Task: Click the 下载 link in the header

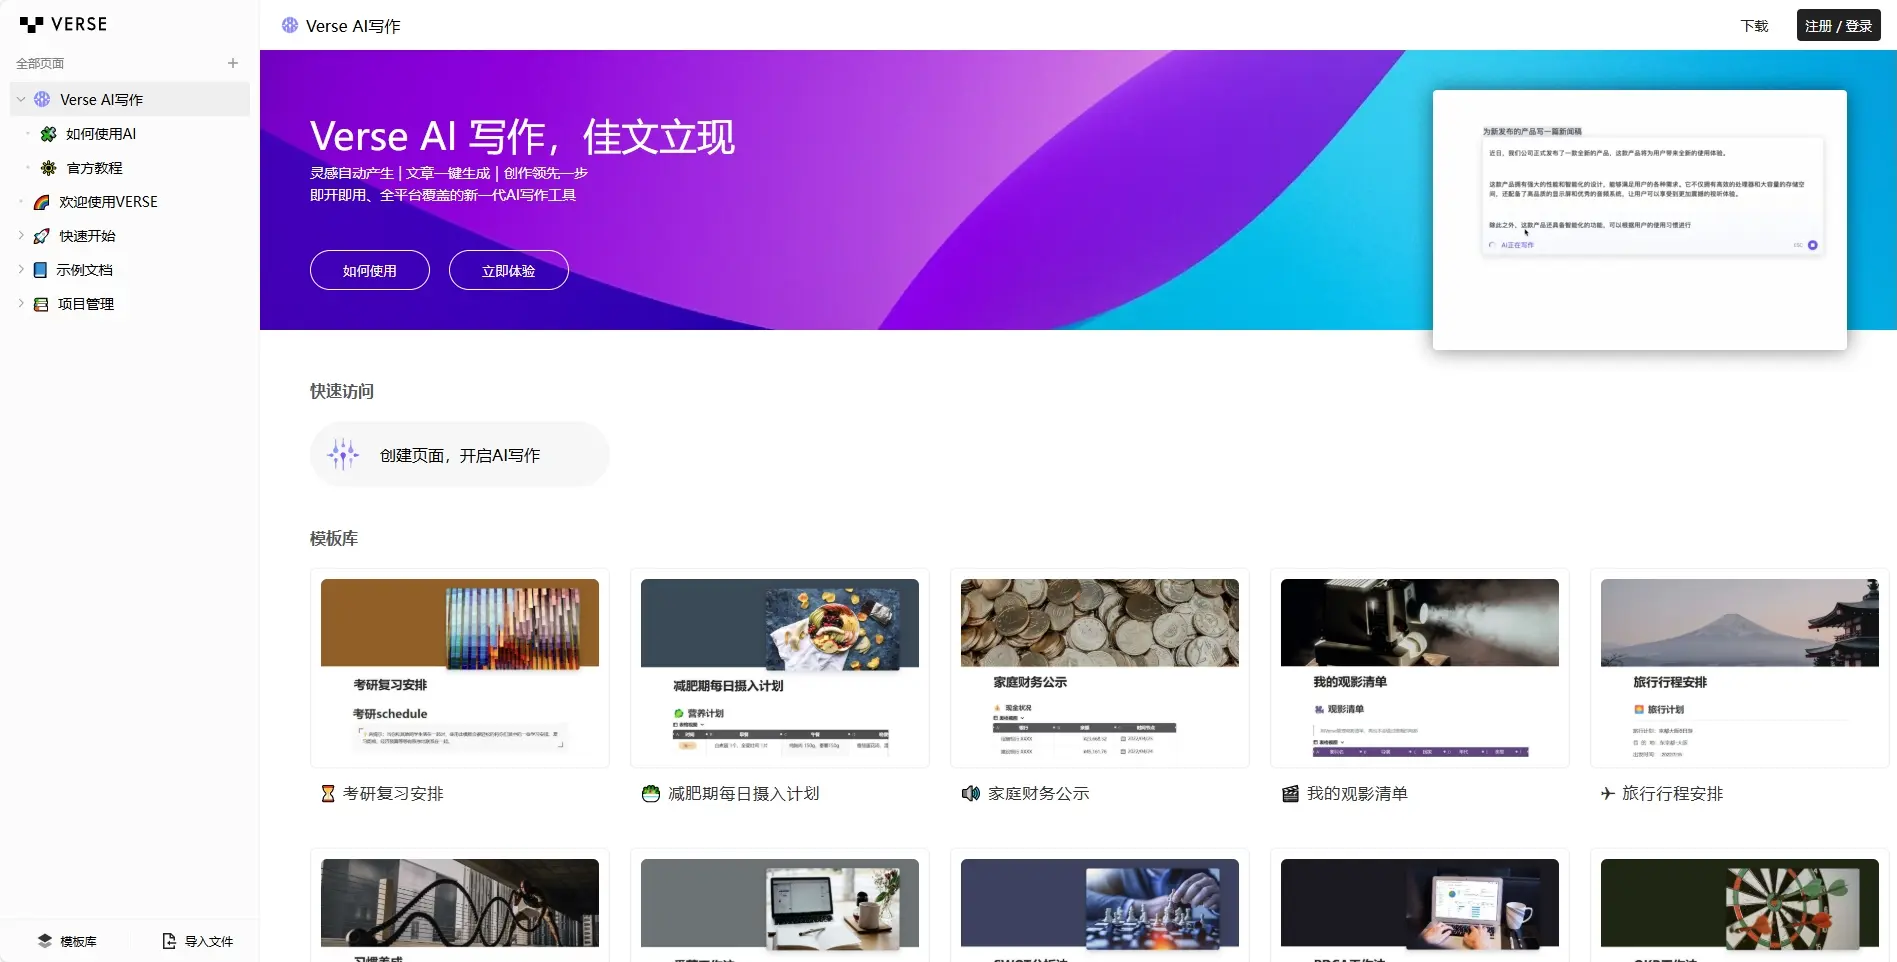Action: click(x=1754, y=26)
